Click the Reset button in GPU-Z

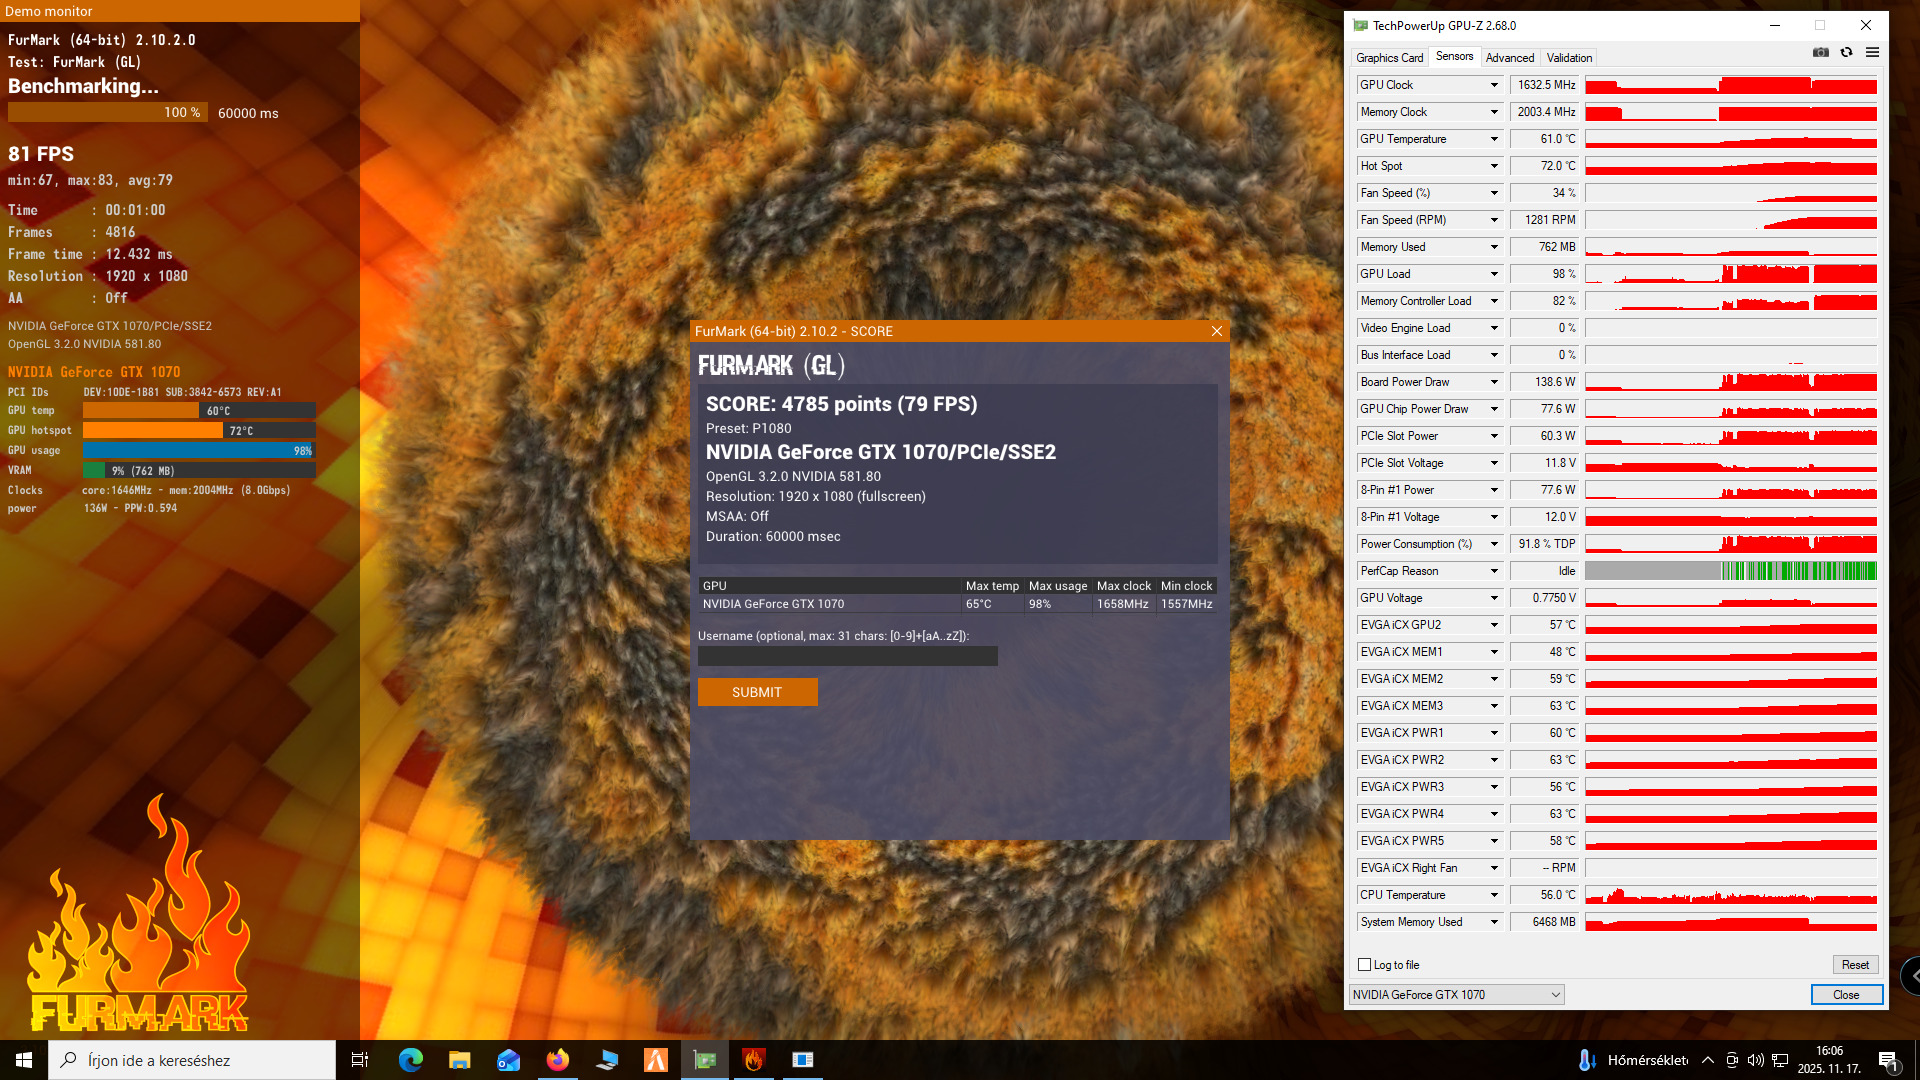tap(1855, 965)
